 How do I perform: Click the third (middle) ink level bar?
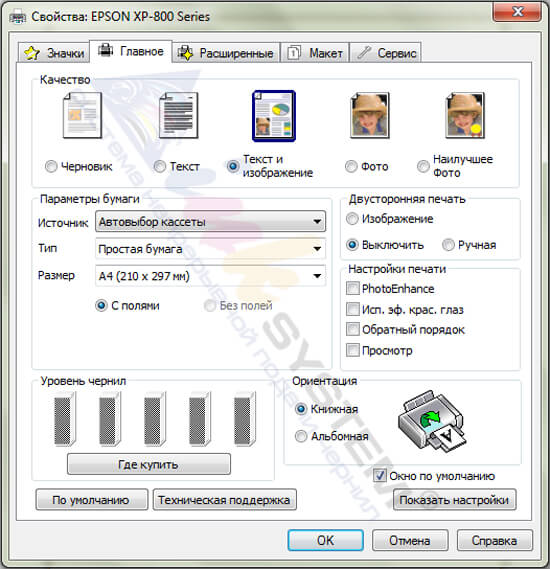155,419
